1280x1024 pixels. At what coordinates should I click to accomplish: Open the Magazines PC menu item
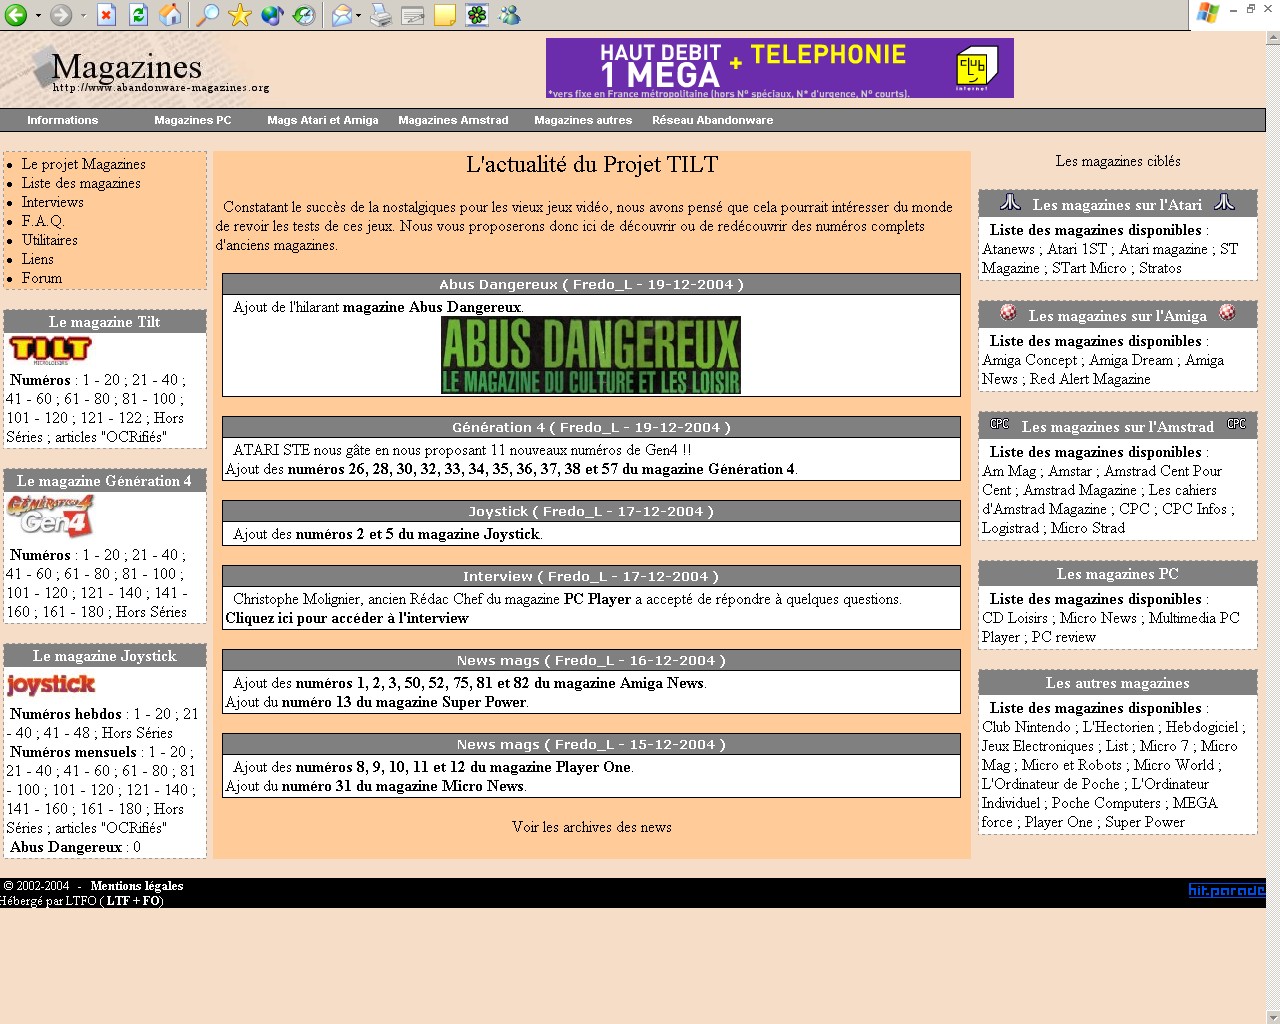coord(193,120)
